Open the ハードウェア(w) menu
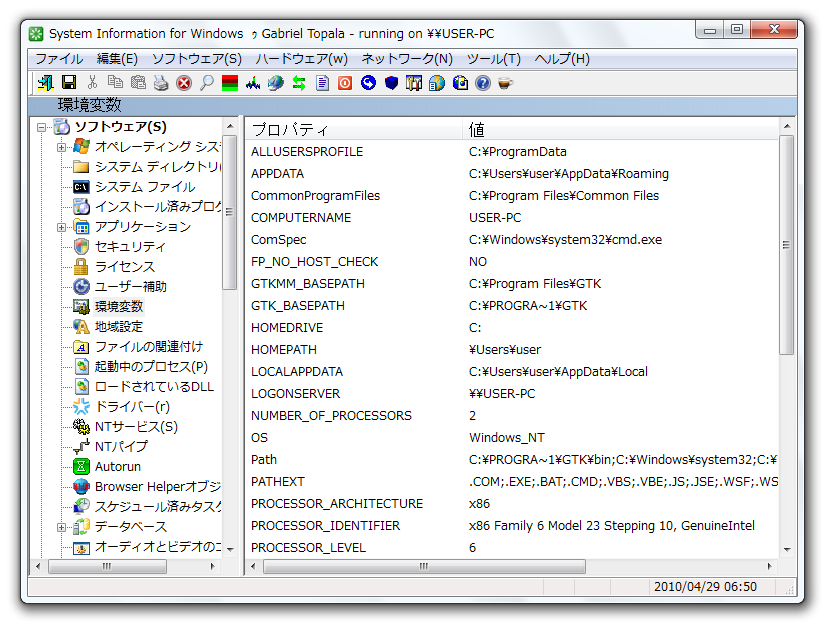Viewport: 828px width, 628px height. click(302, 59)
